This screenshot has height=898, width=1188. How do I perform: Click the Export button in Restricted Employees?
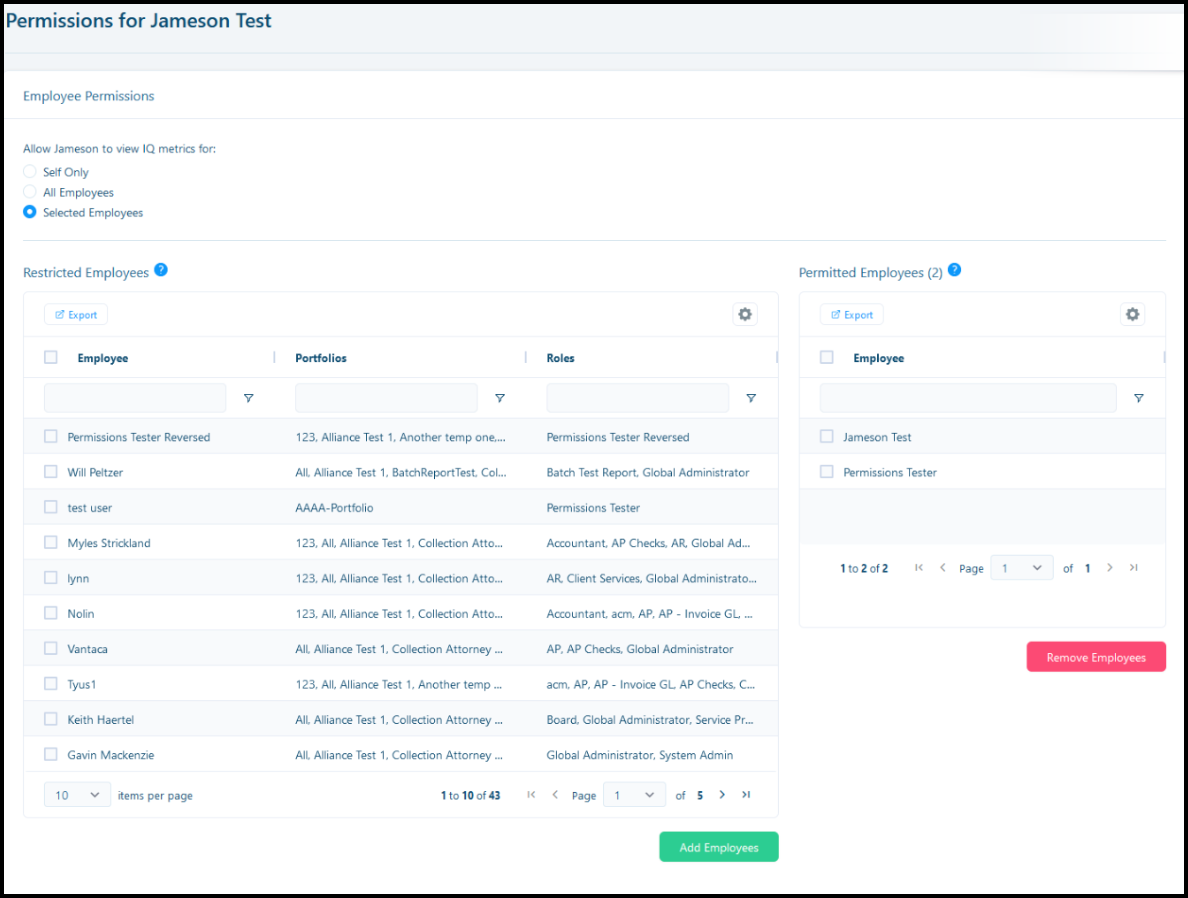click(x=76, y=314)
